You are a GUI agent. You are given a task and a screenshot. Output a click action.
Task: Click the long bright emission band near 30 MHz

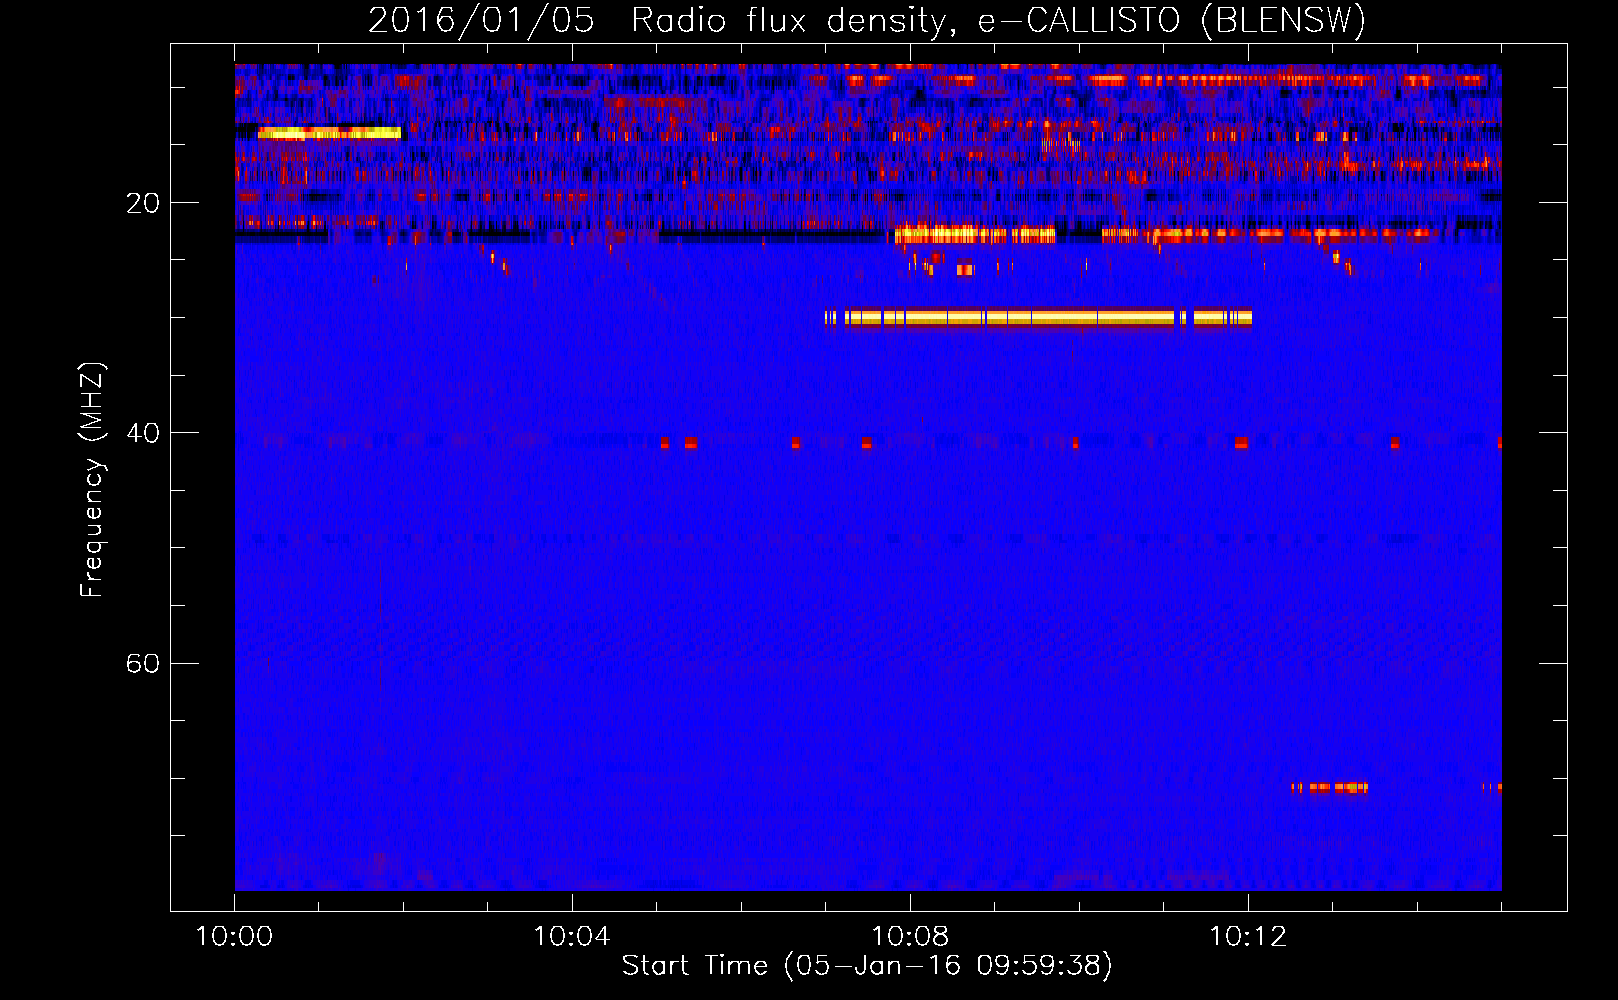1038,318
